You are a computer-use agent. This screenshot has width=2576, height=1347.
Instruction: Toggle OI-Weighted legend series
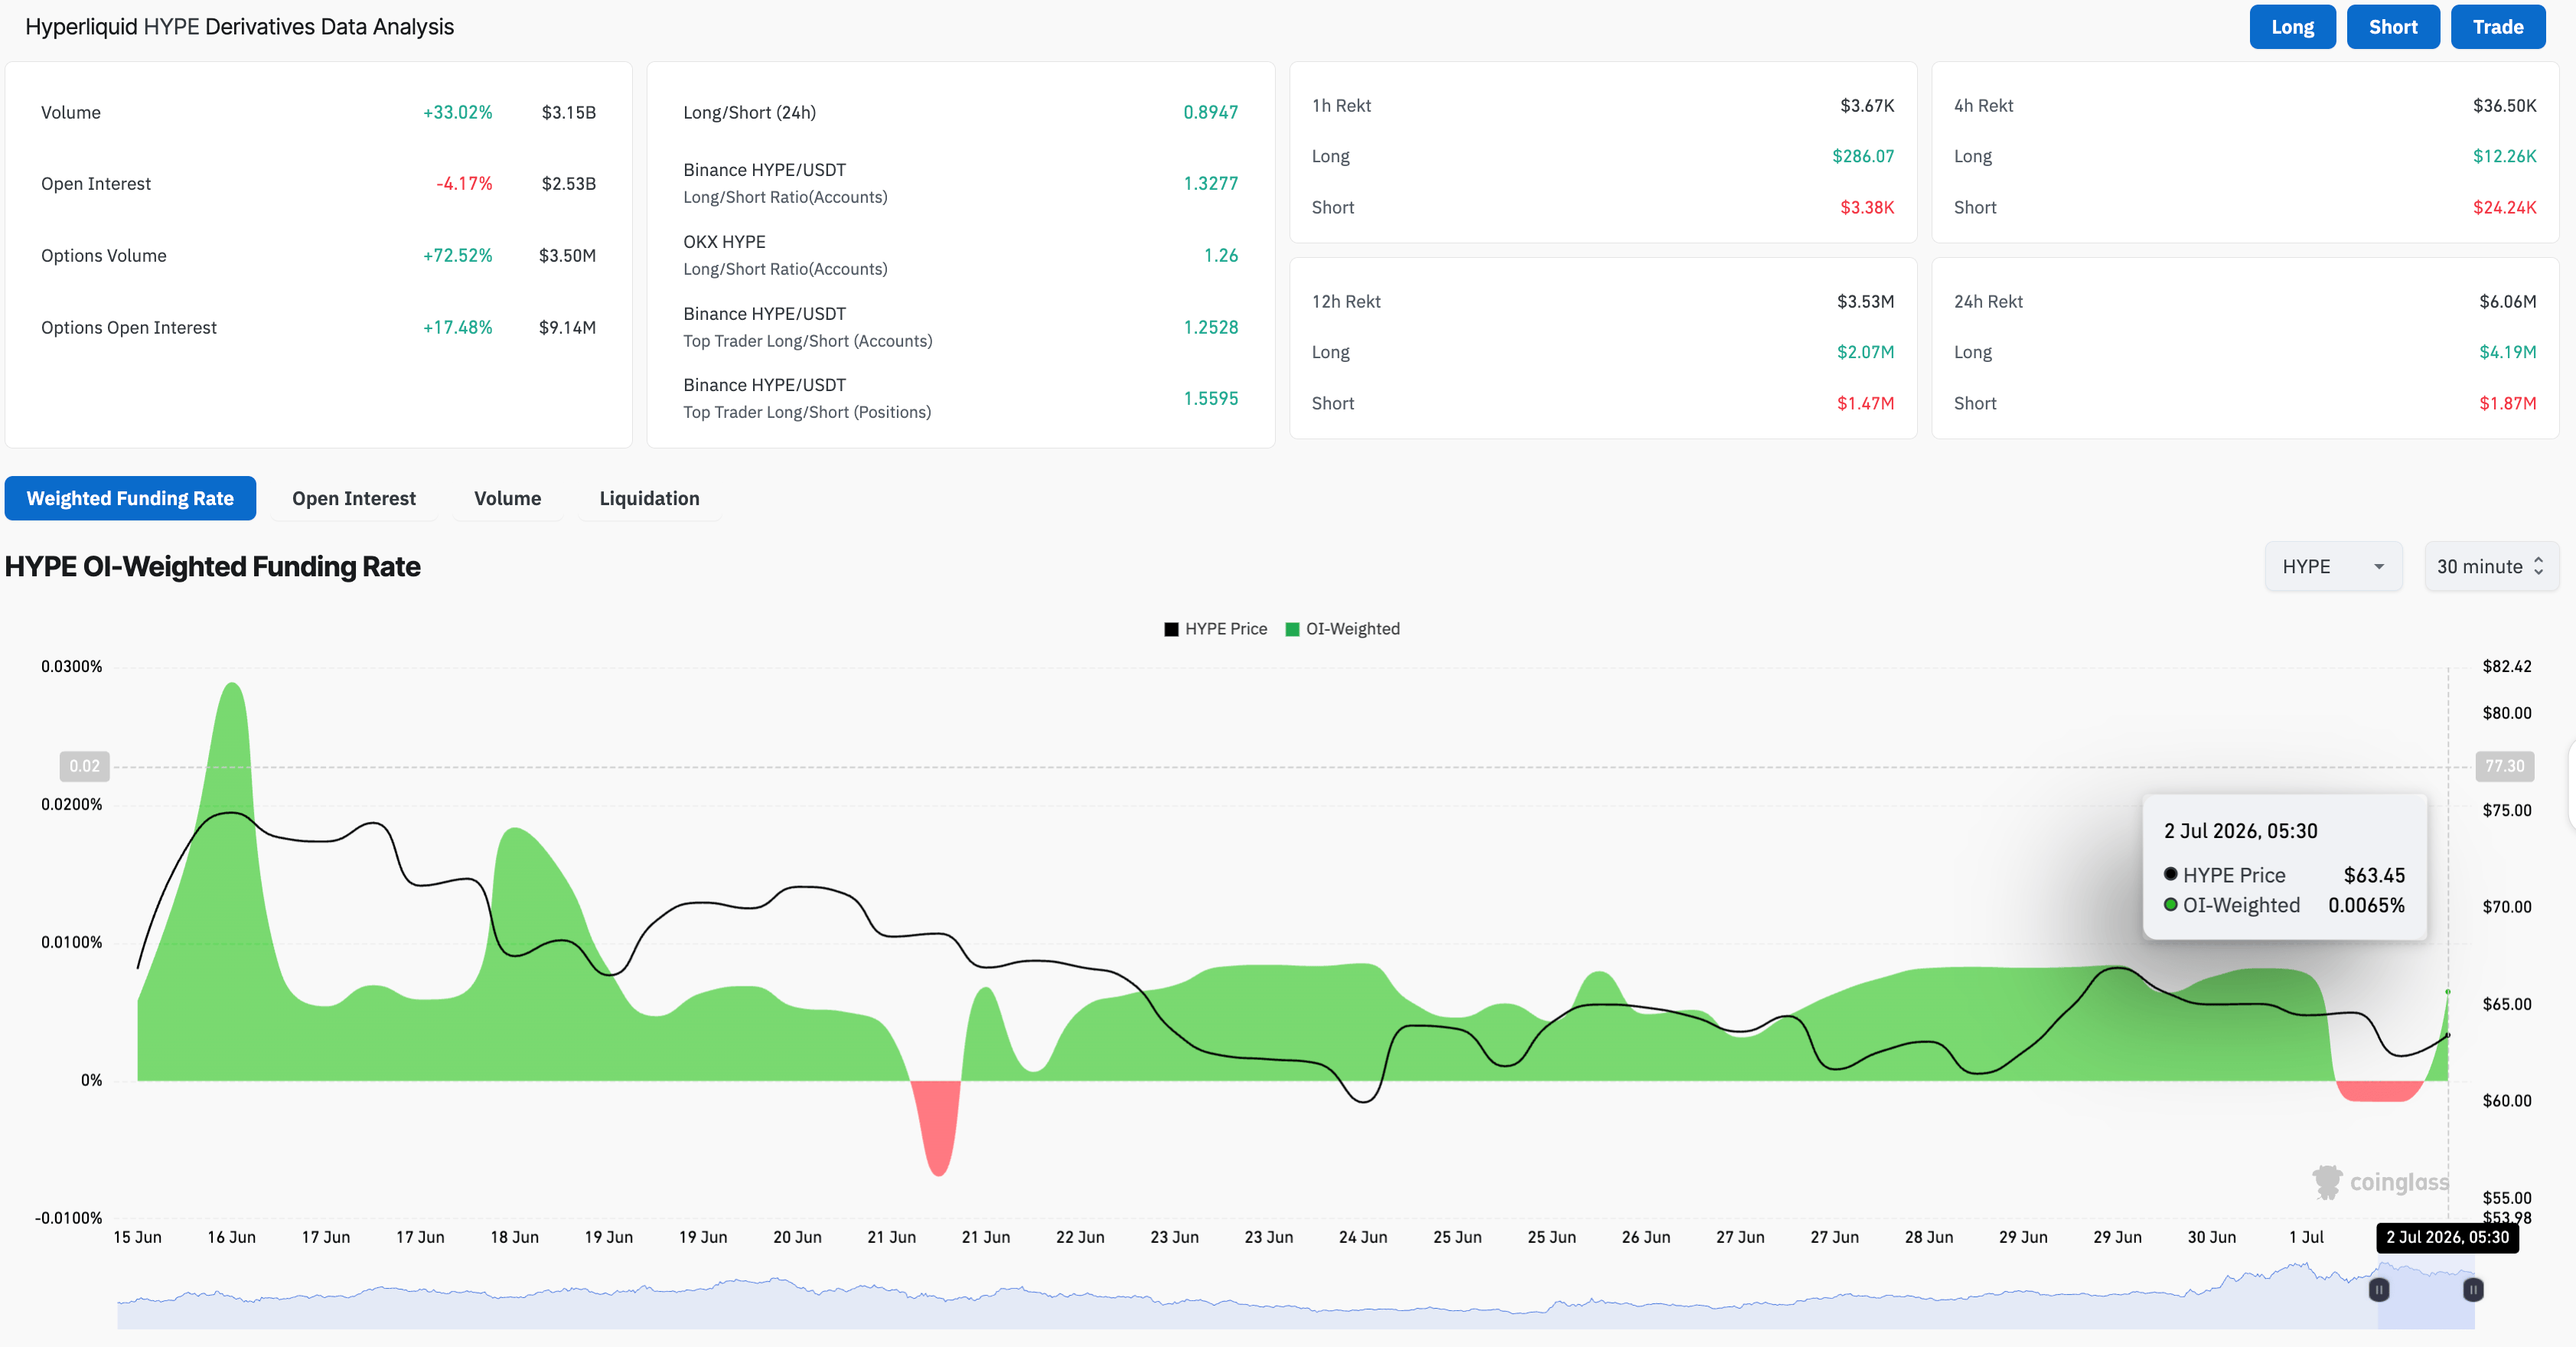click(1342, 629)
